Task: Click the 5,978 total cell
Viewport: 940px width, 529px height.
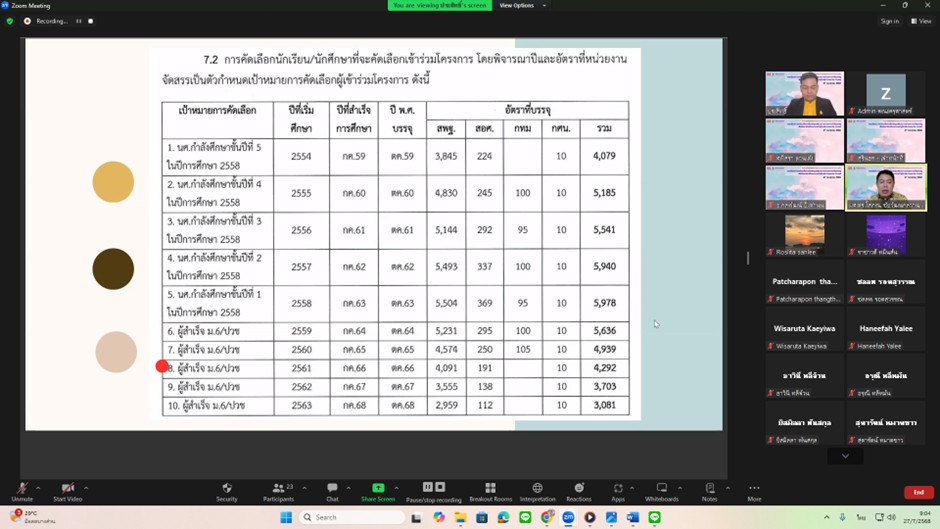Action: [x=604, y=303]
